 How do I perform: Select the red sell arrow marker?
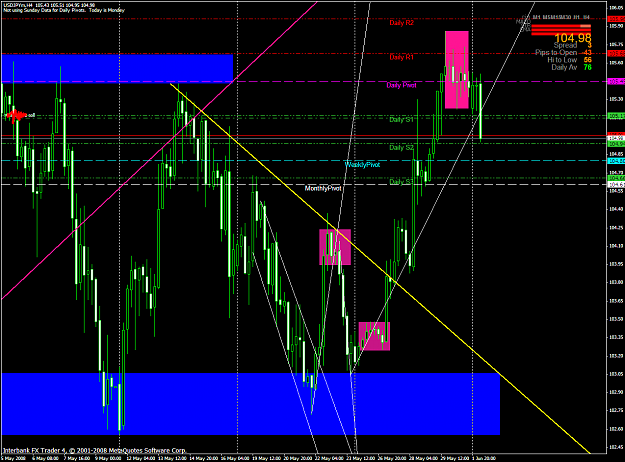(x=16, y=116)
